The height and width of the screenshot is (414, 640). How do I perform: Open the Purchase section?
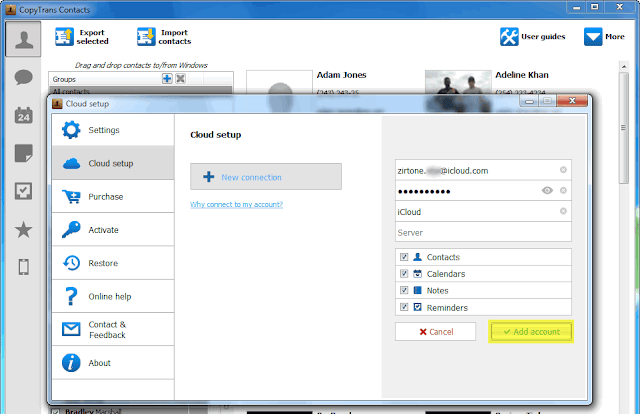(113, 196)
